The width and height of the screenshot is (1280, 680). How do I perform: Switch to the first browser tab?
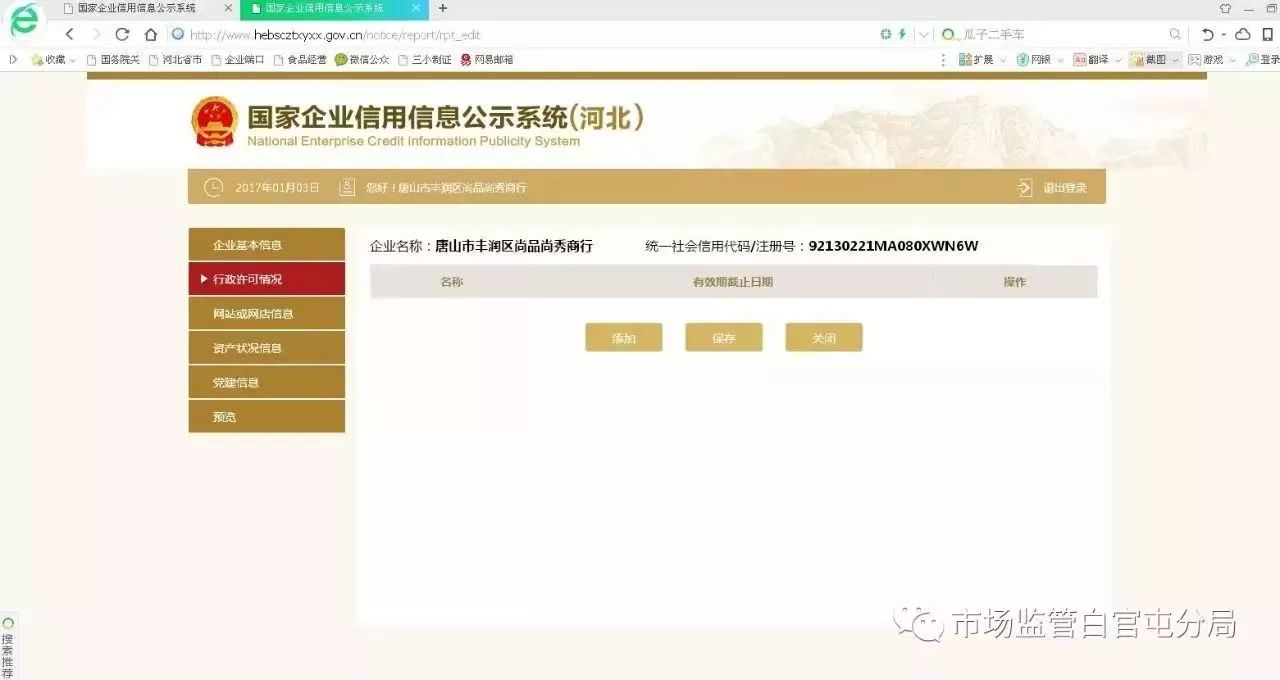point(137,8)
